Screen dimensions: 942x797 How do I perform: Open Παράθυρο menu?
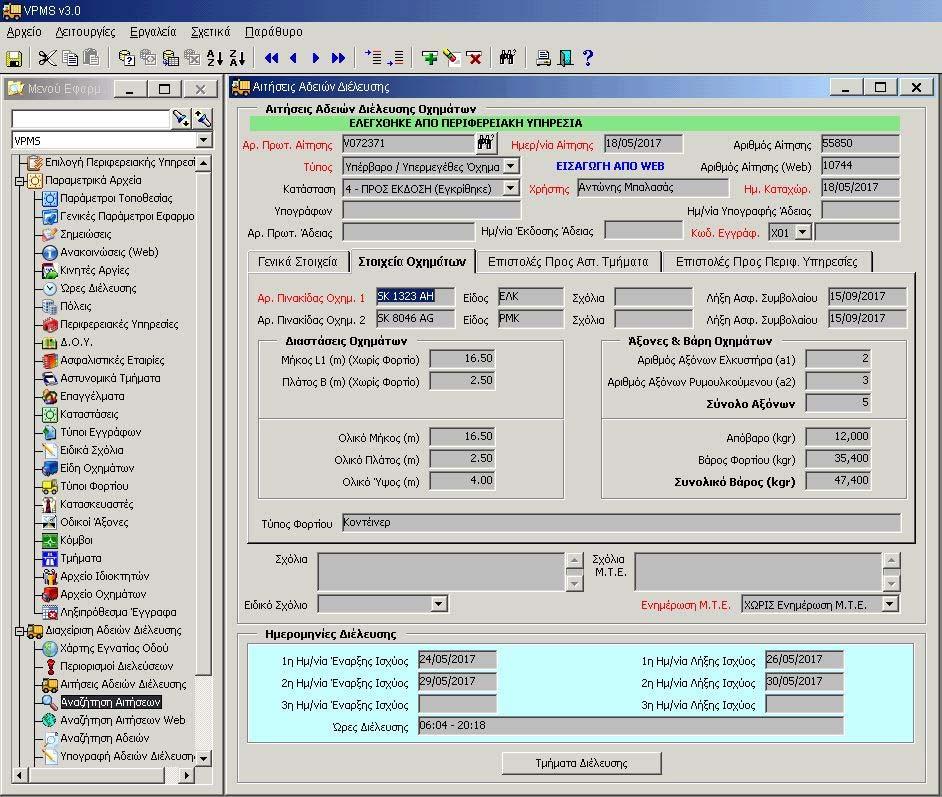tap(274, 32)
